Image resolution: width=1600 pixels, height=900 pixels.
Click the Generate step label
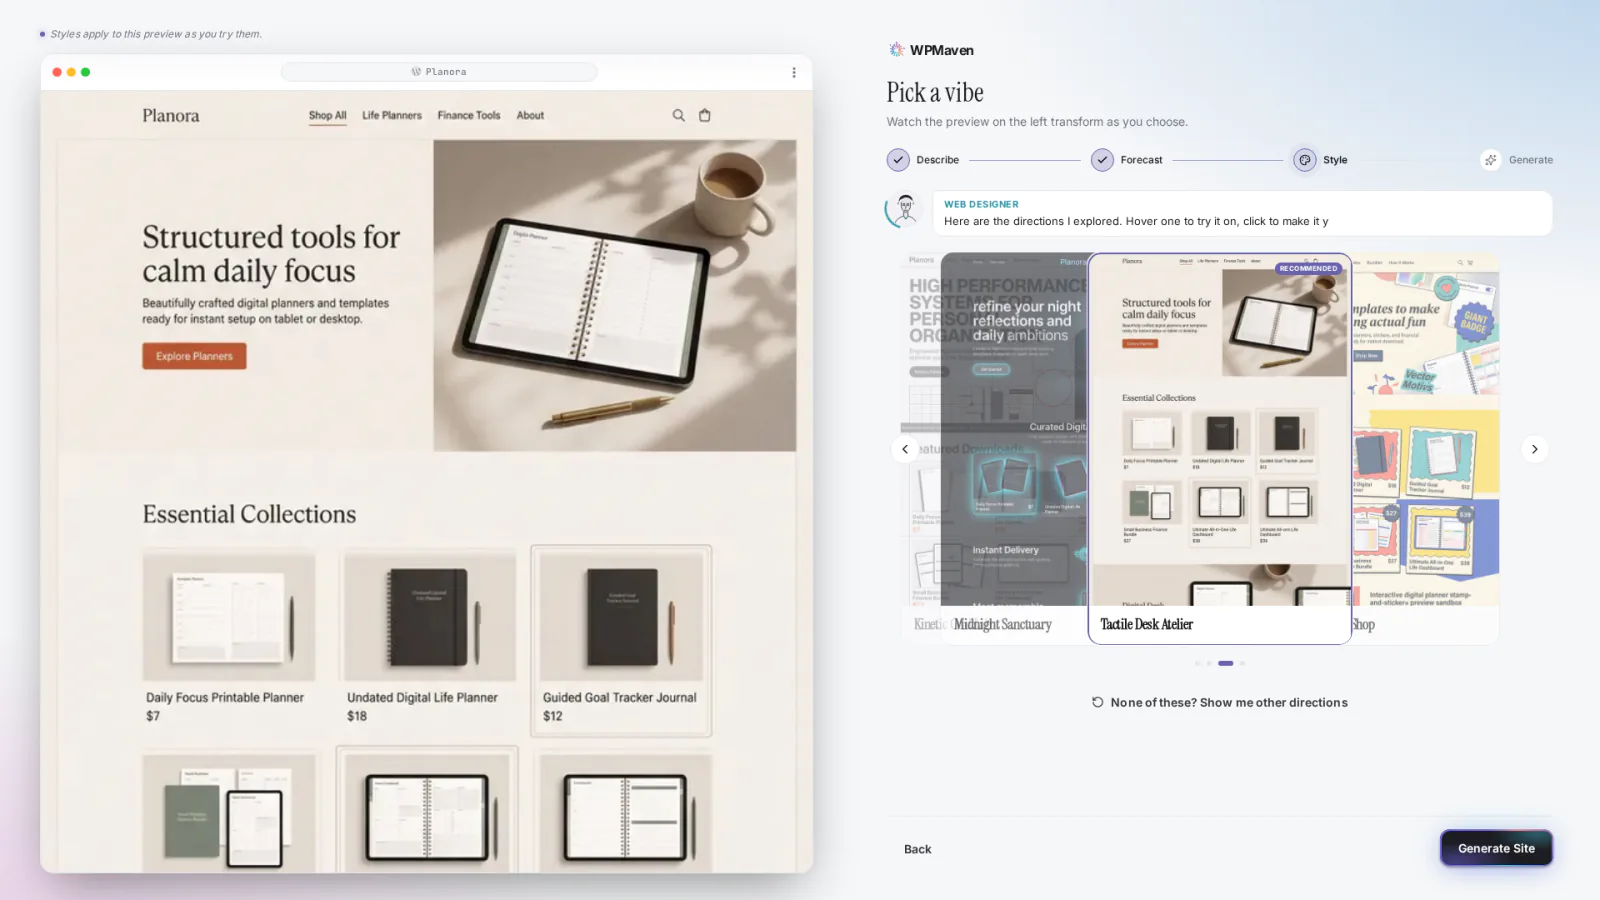pyautogui.click(x=1531, y=160)
